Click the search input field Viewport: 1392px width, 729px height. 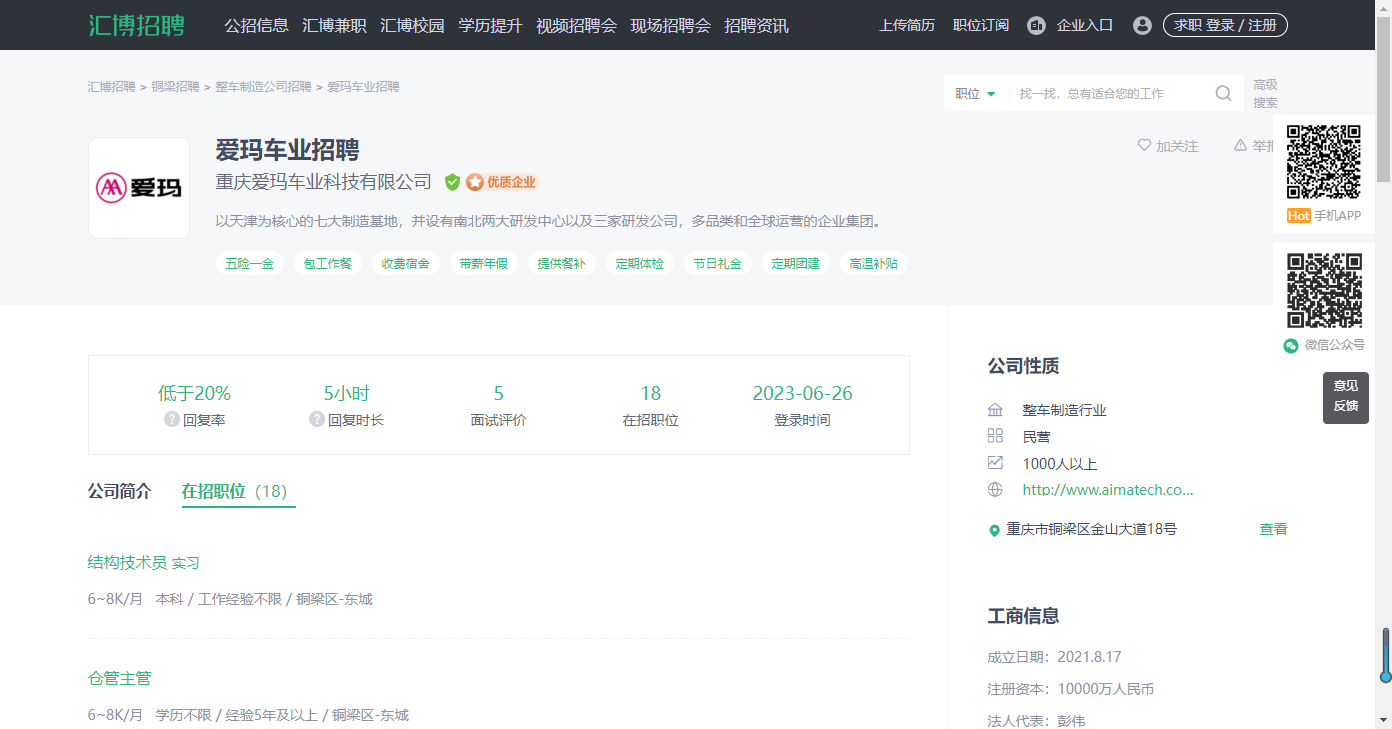pos(1108,93)
